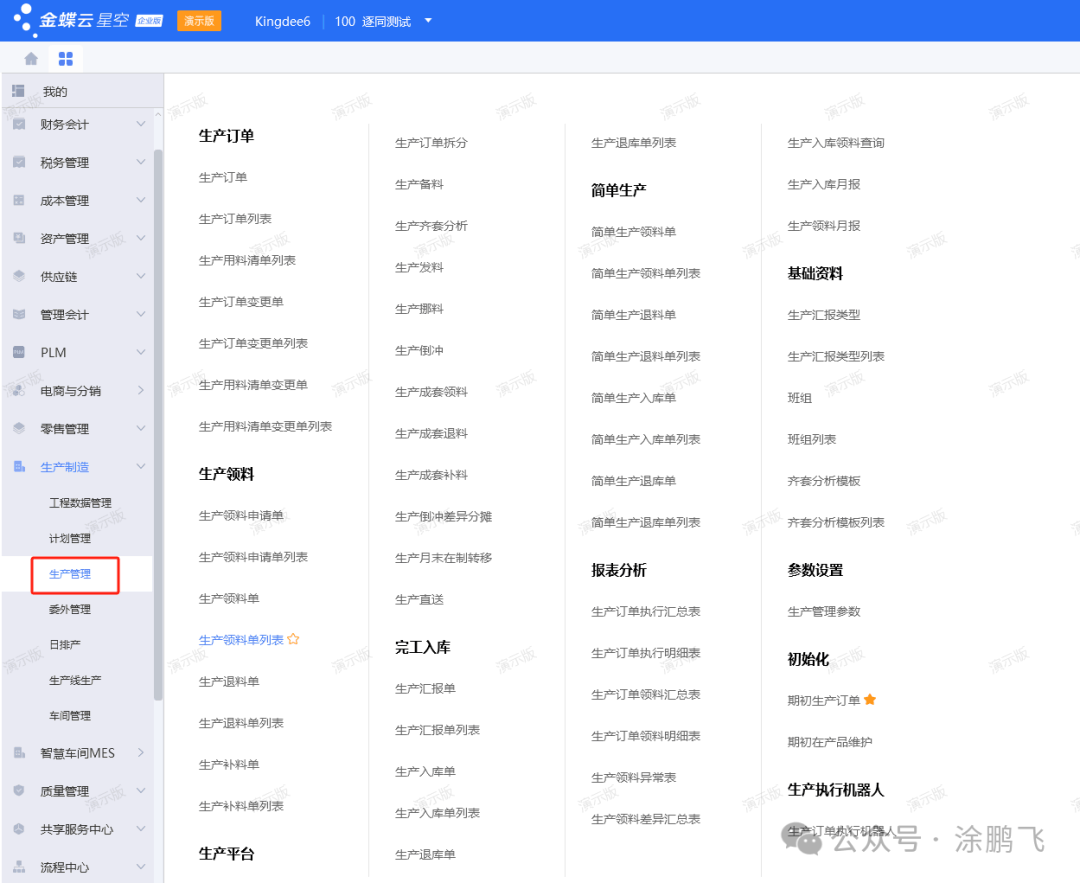Click the 财务会计 sidebar icon
The height and width of the screenshot is (883, 1080).
pyautogui.click(x=19, y=124)
